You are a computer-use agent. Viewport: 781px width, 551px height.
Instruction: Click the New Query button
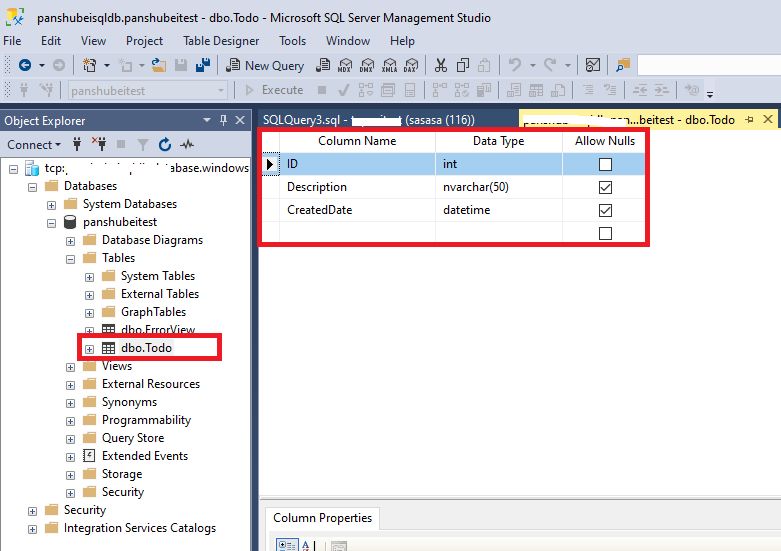coord(265,65)
